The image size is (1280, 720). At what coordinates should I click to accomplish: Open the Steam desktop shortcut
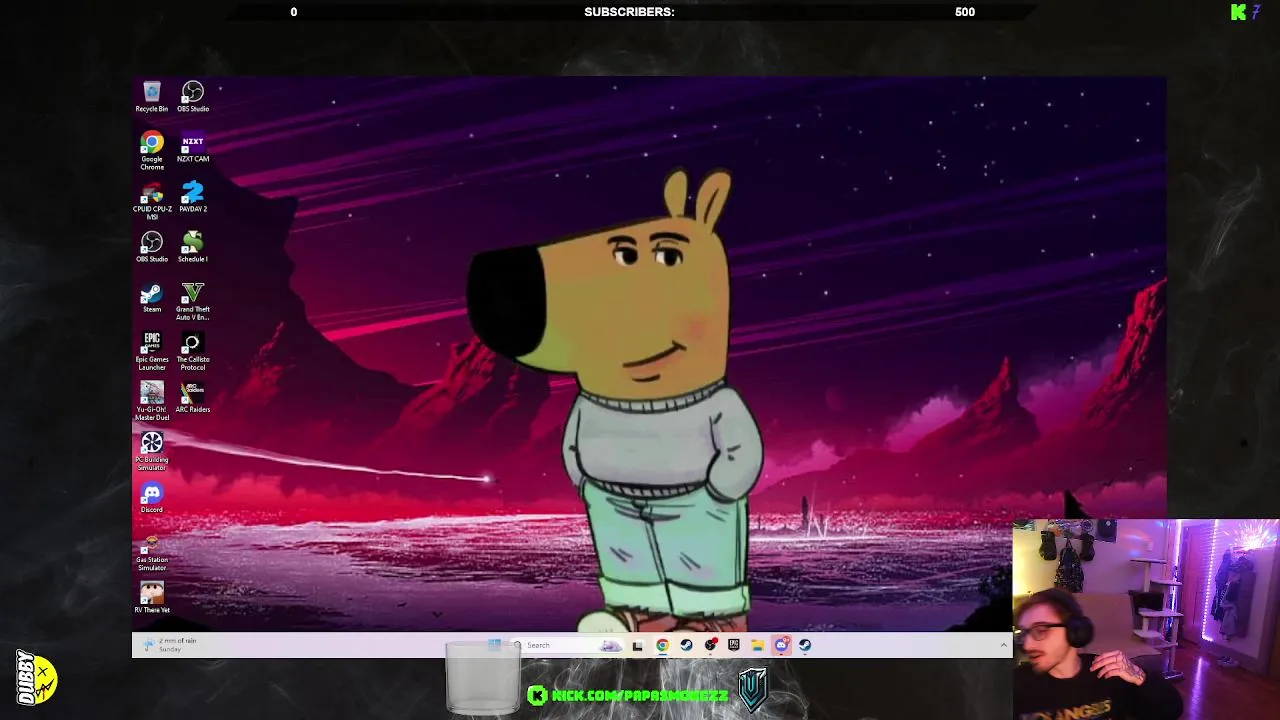pyautogui.click(x=152, y=298)
